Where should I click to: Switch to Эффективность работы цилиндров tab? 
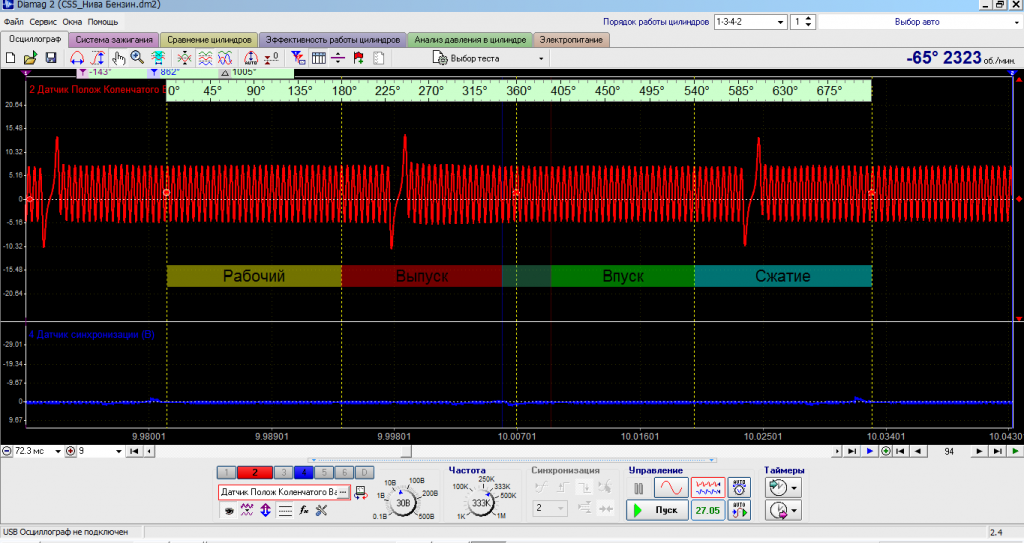coord(332,40)
